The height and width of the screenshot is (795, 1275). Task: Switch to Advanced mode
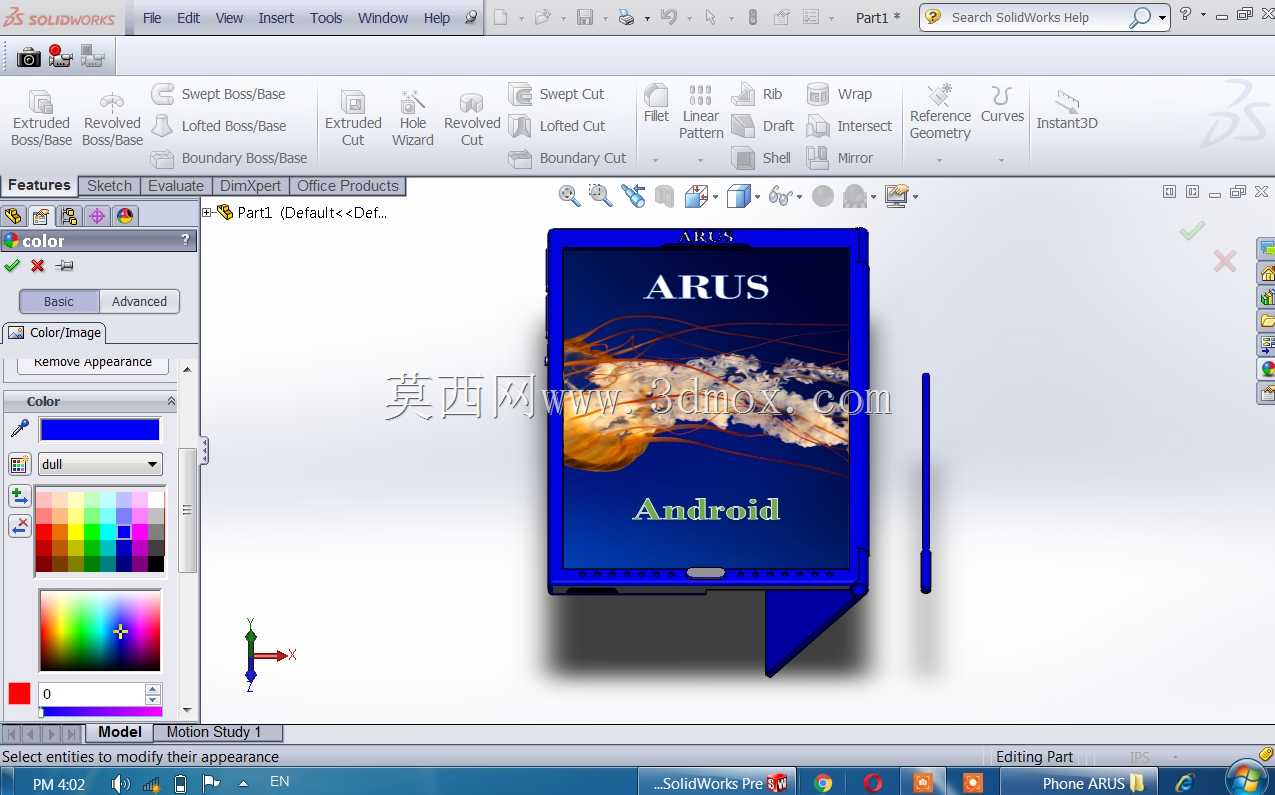coord(139,301)
